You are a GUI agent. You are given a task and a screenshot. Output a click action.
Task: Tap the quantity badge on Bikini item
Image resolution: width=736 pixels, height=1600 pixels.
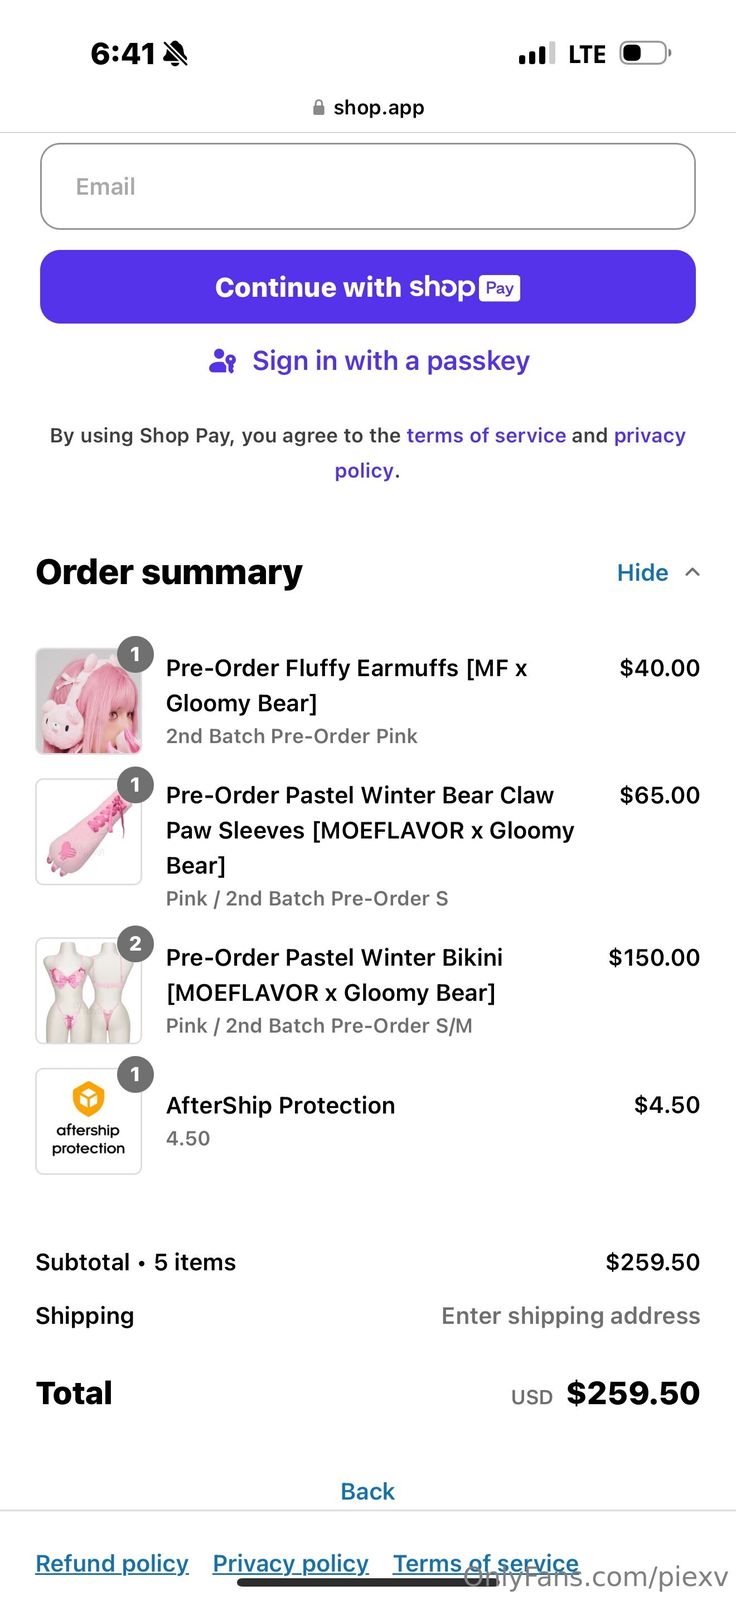(x=135, y=943)
